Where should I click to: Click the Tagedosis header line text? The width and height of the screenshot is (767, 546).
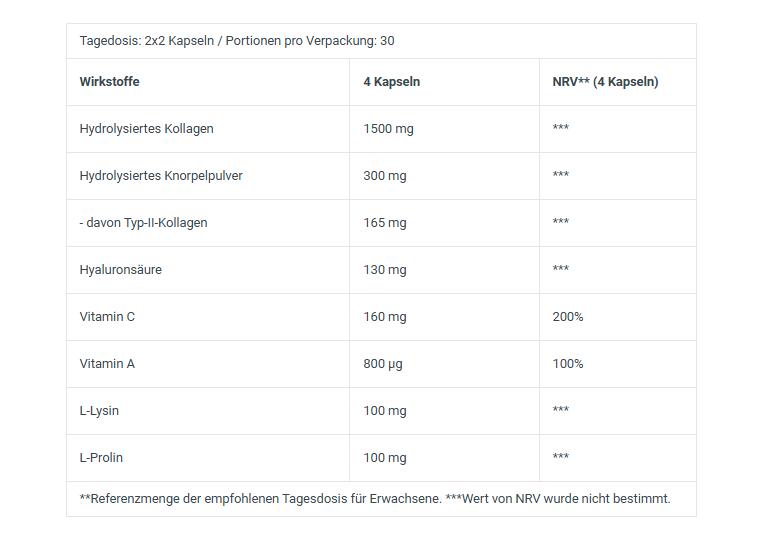237,41
